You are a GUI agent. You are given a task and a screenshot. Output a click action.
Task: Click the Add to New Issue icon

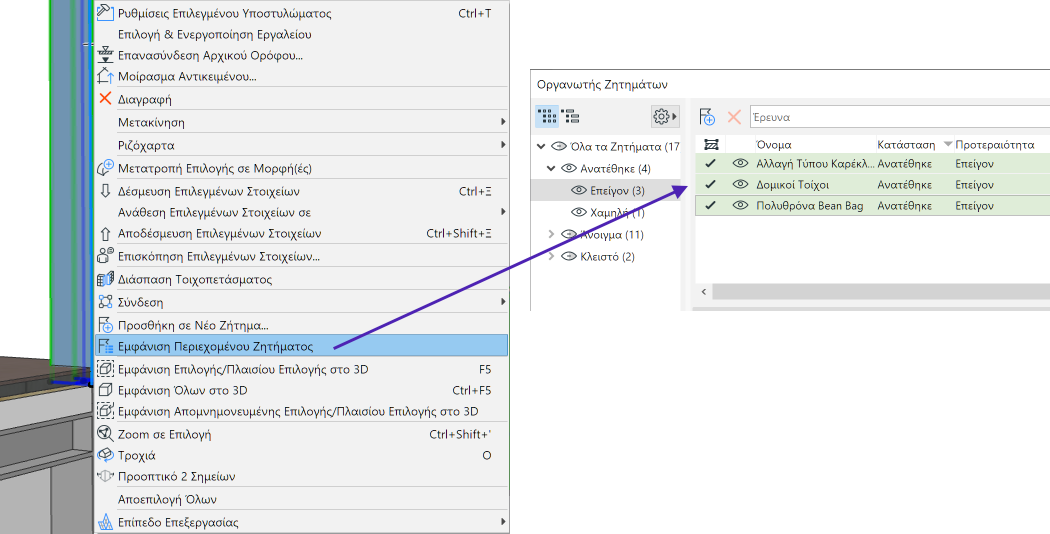point(105,325)
